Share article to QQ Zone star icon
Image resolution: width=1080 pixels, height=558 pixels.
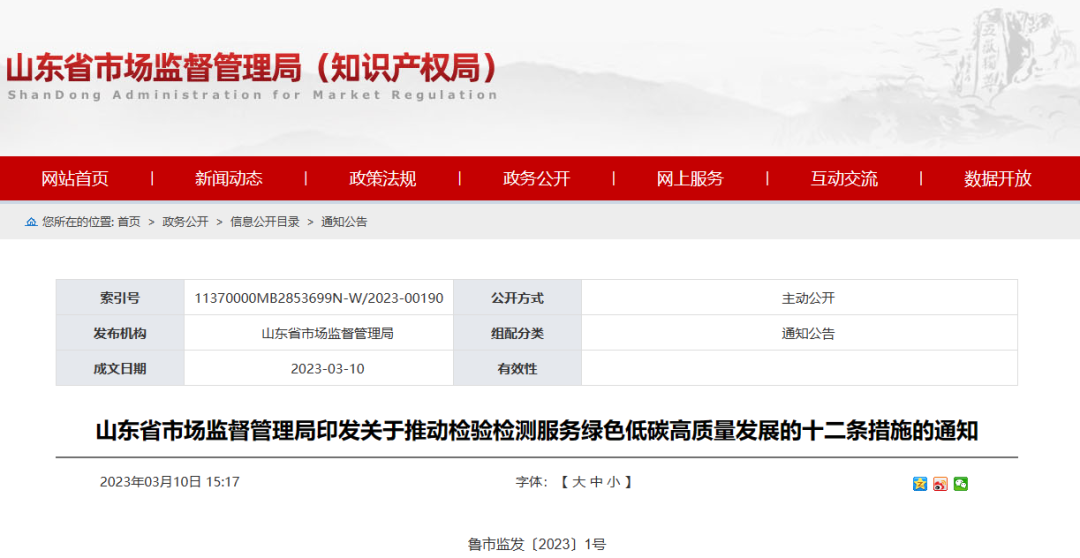click(920, 484)
